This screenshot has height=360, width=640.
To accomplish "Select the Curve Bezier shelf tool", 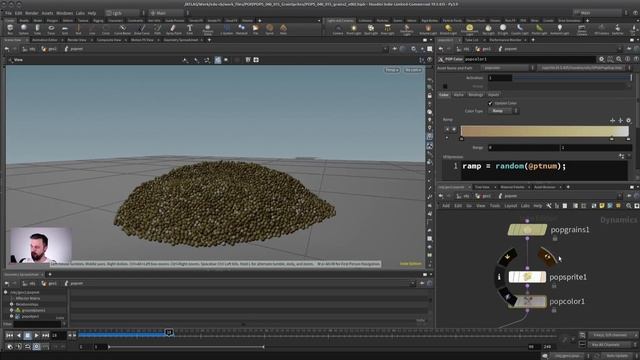I will tap(122, 29).
